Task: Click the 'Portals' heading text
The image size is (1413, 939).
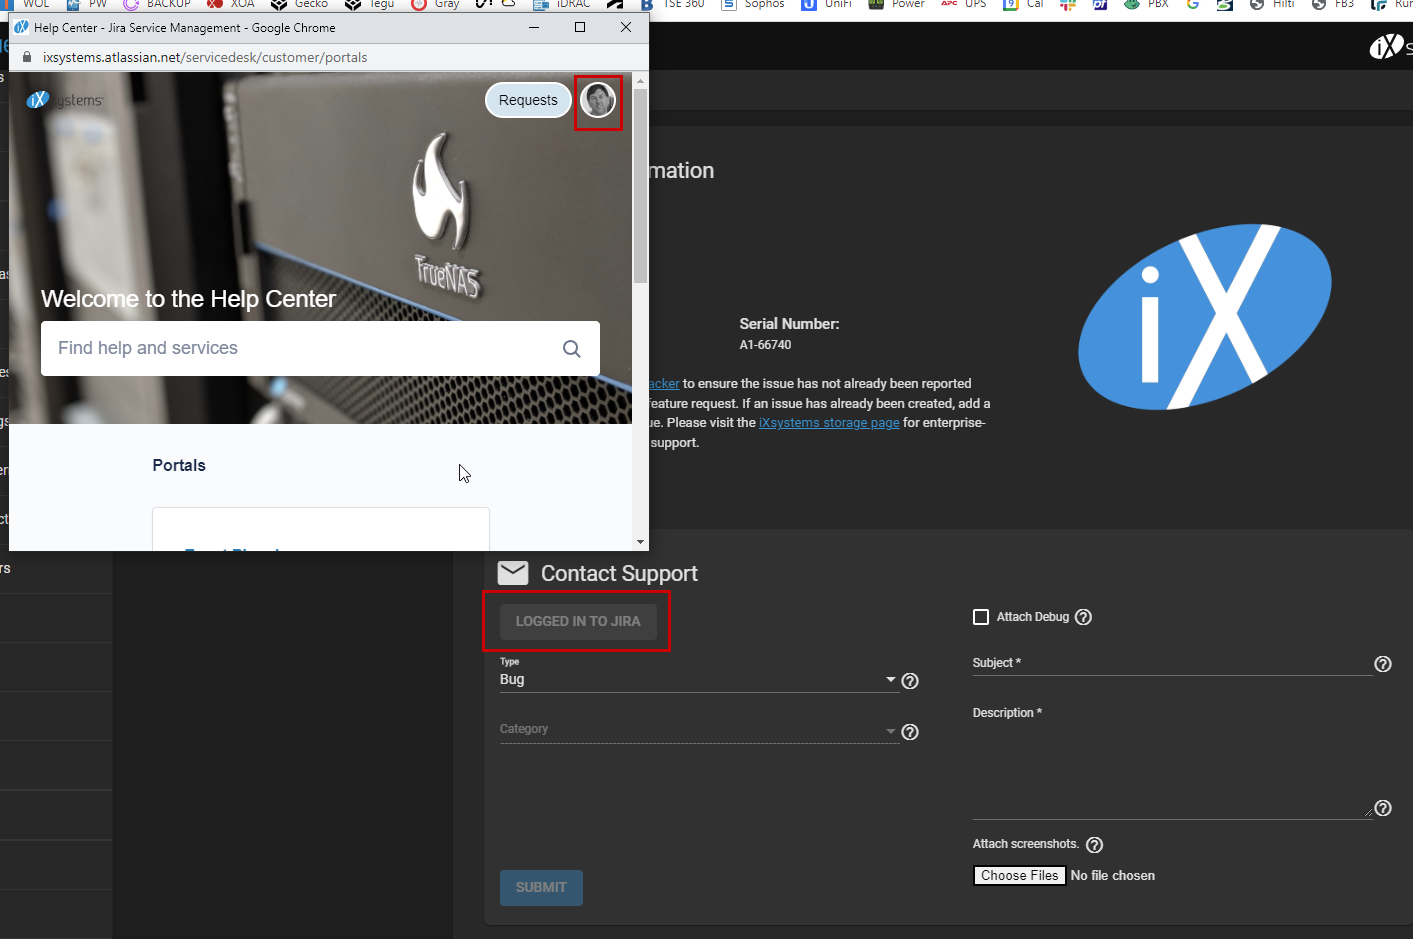Action: [179, 465]
